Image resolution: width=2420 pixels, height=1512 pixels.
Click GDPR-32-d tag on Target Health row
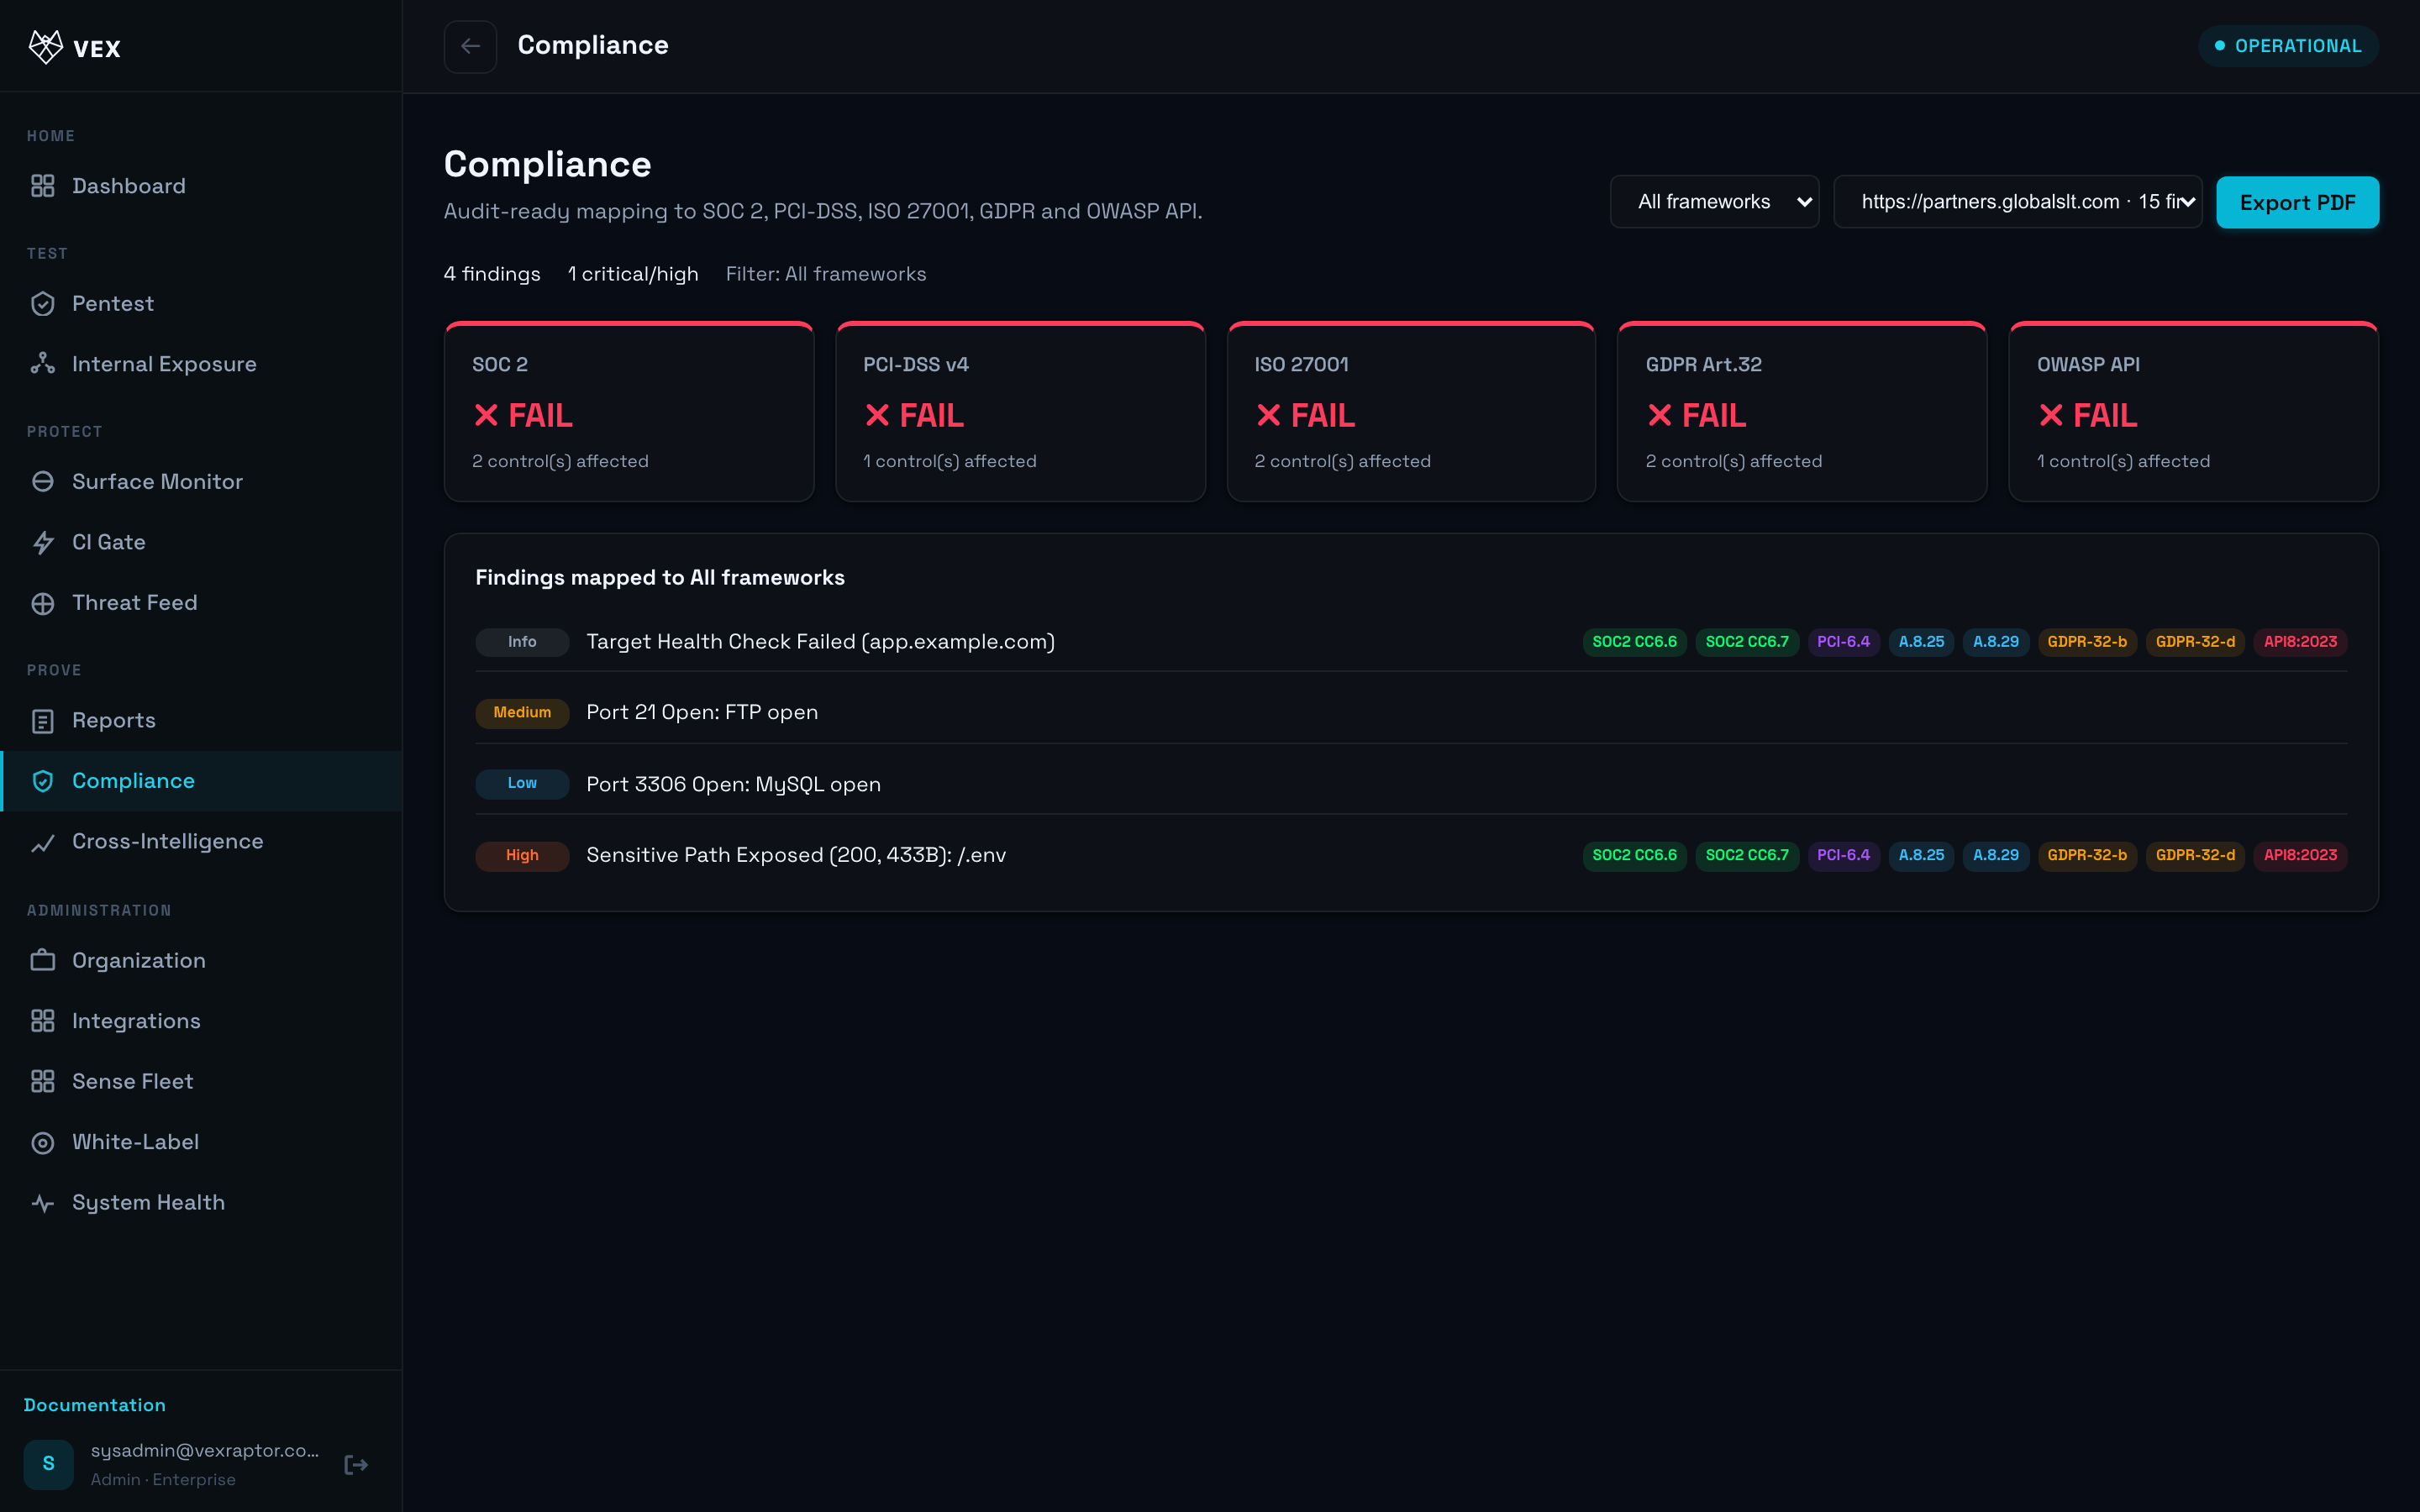pos(2195,642)
